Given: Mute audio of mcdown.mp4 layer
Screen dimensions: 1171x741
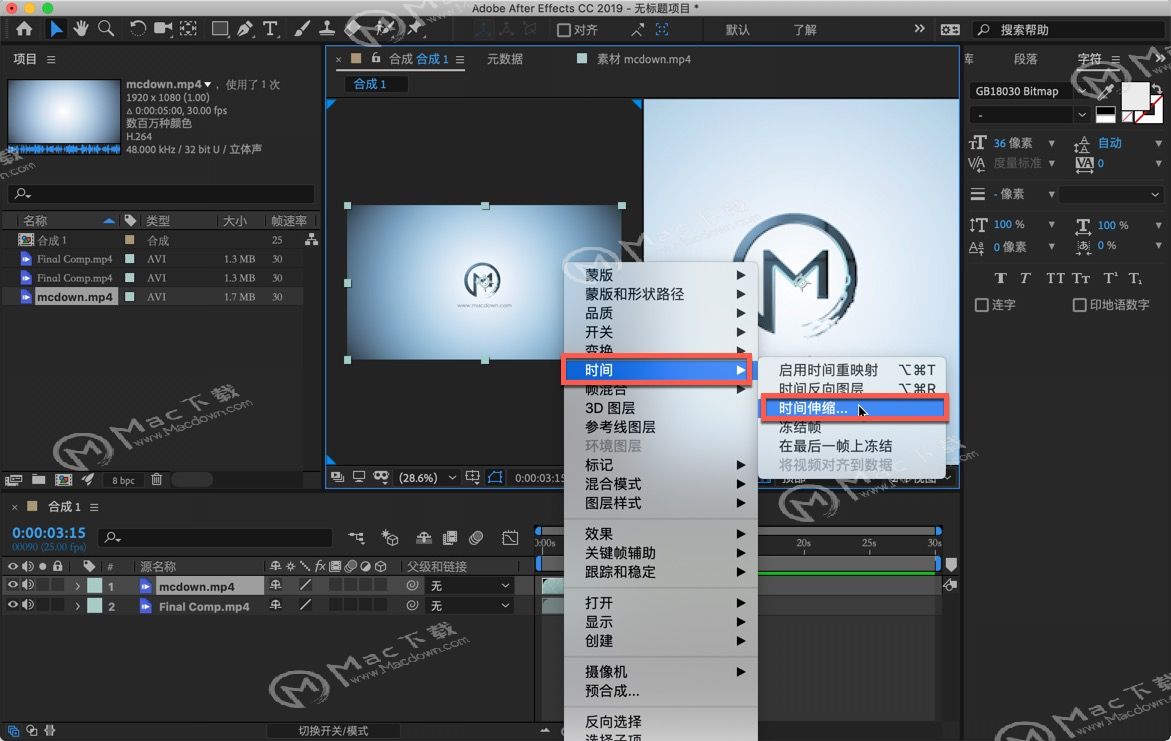Looking at the screenshot, I should pyautogui.click(x=28, y=585).
